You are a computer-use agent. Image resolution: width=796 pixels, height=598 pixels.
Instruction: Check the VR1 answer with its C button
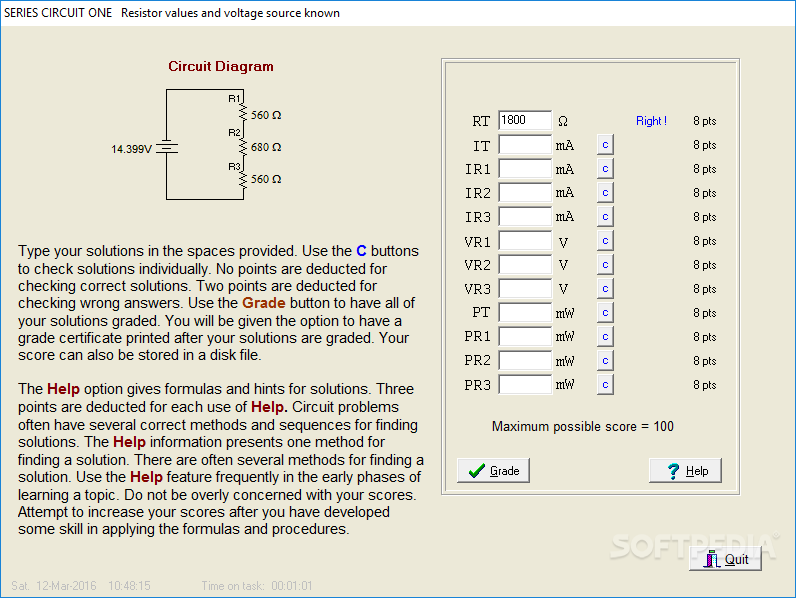tap(605, 241)
